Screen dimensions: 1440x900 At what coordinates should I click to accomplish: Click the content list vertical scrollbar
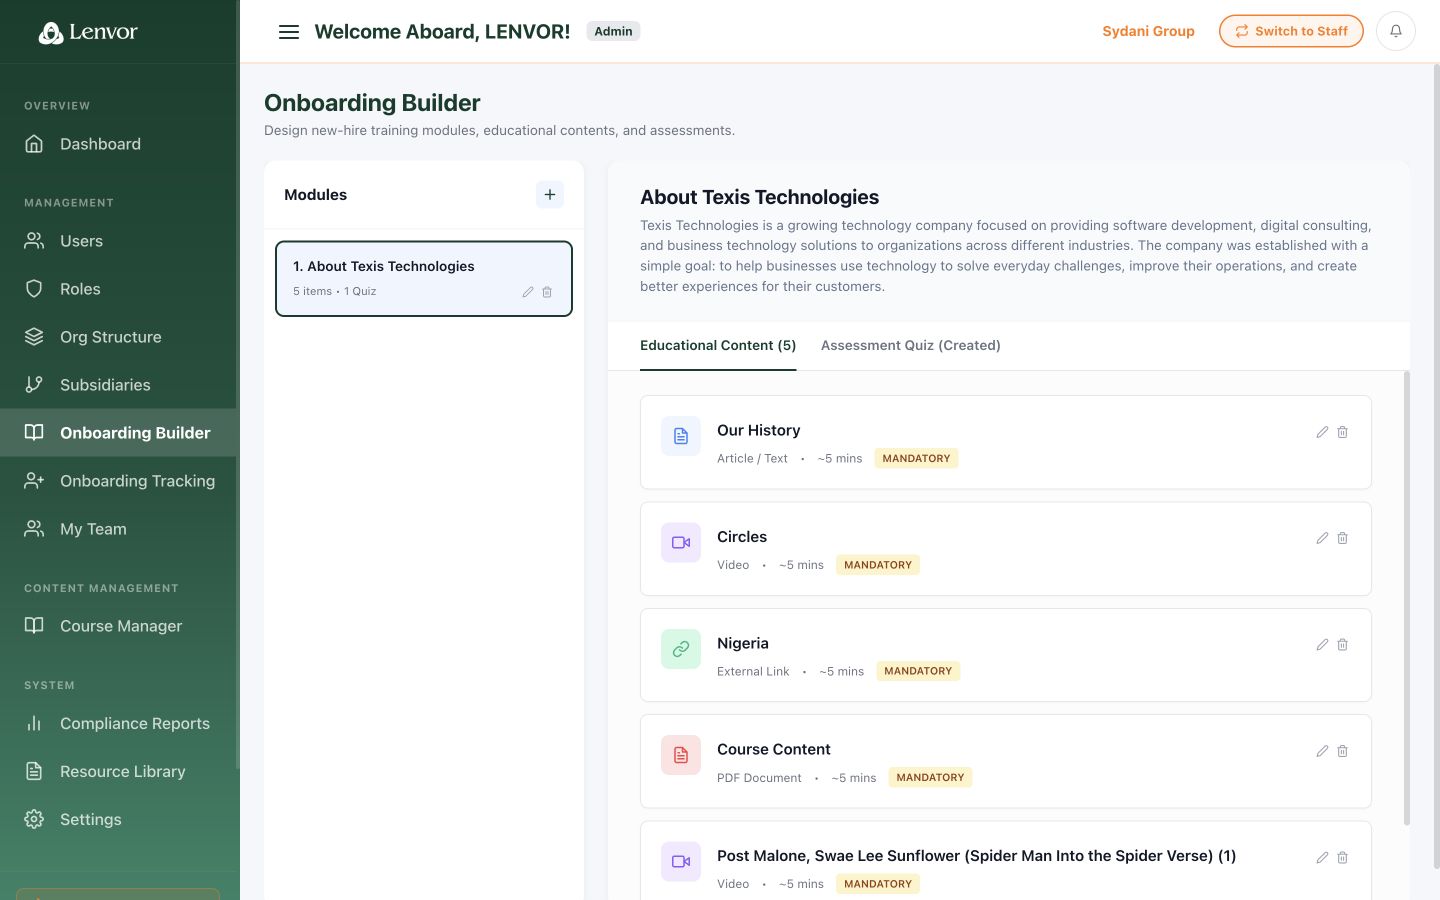tap(1407, 598)
